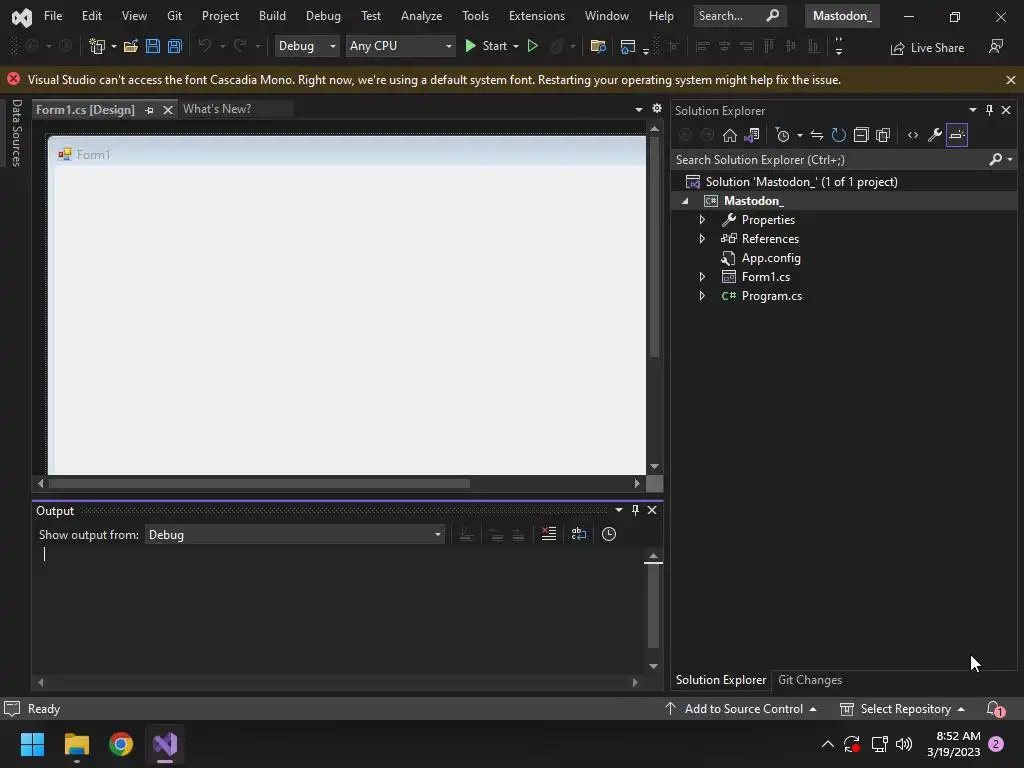Start debugging with the green Start button
Image resolution: width=1024 pixels, height=768 pixels.
coord(485,46)
